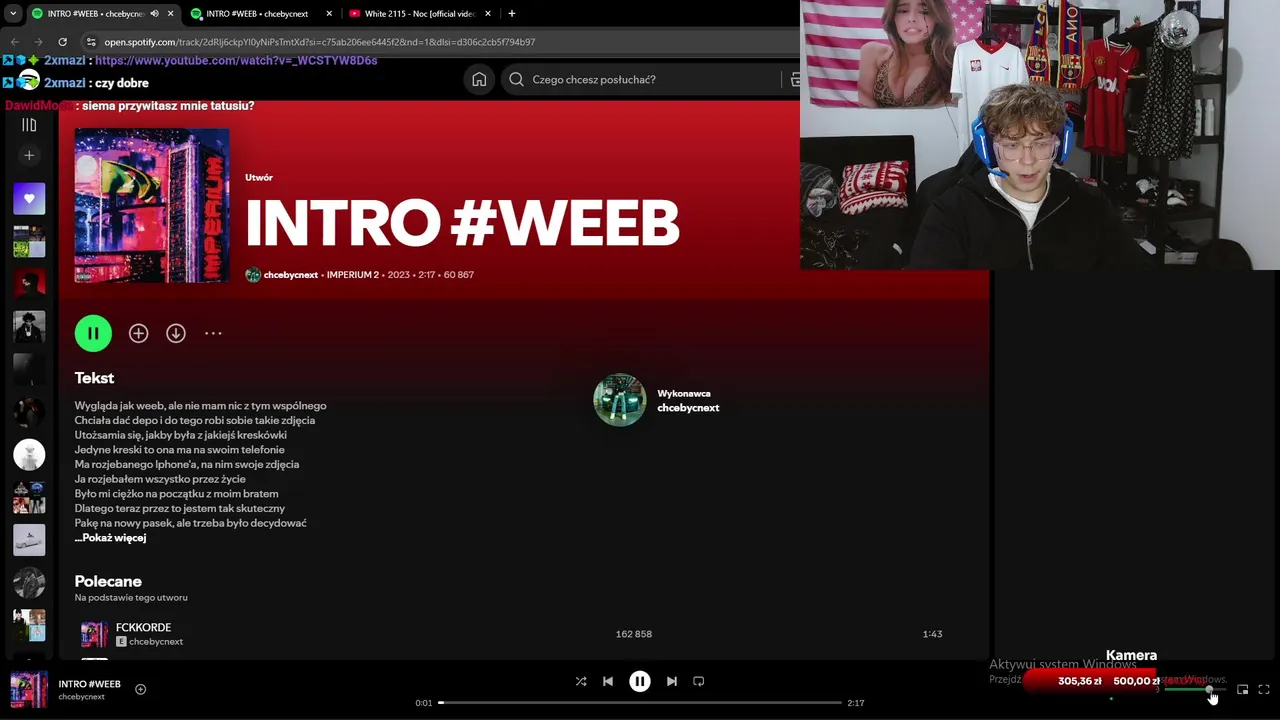This screenshot has height=720, width=1280.
Task: Skip to the previous track
Action: coord(608,681)
